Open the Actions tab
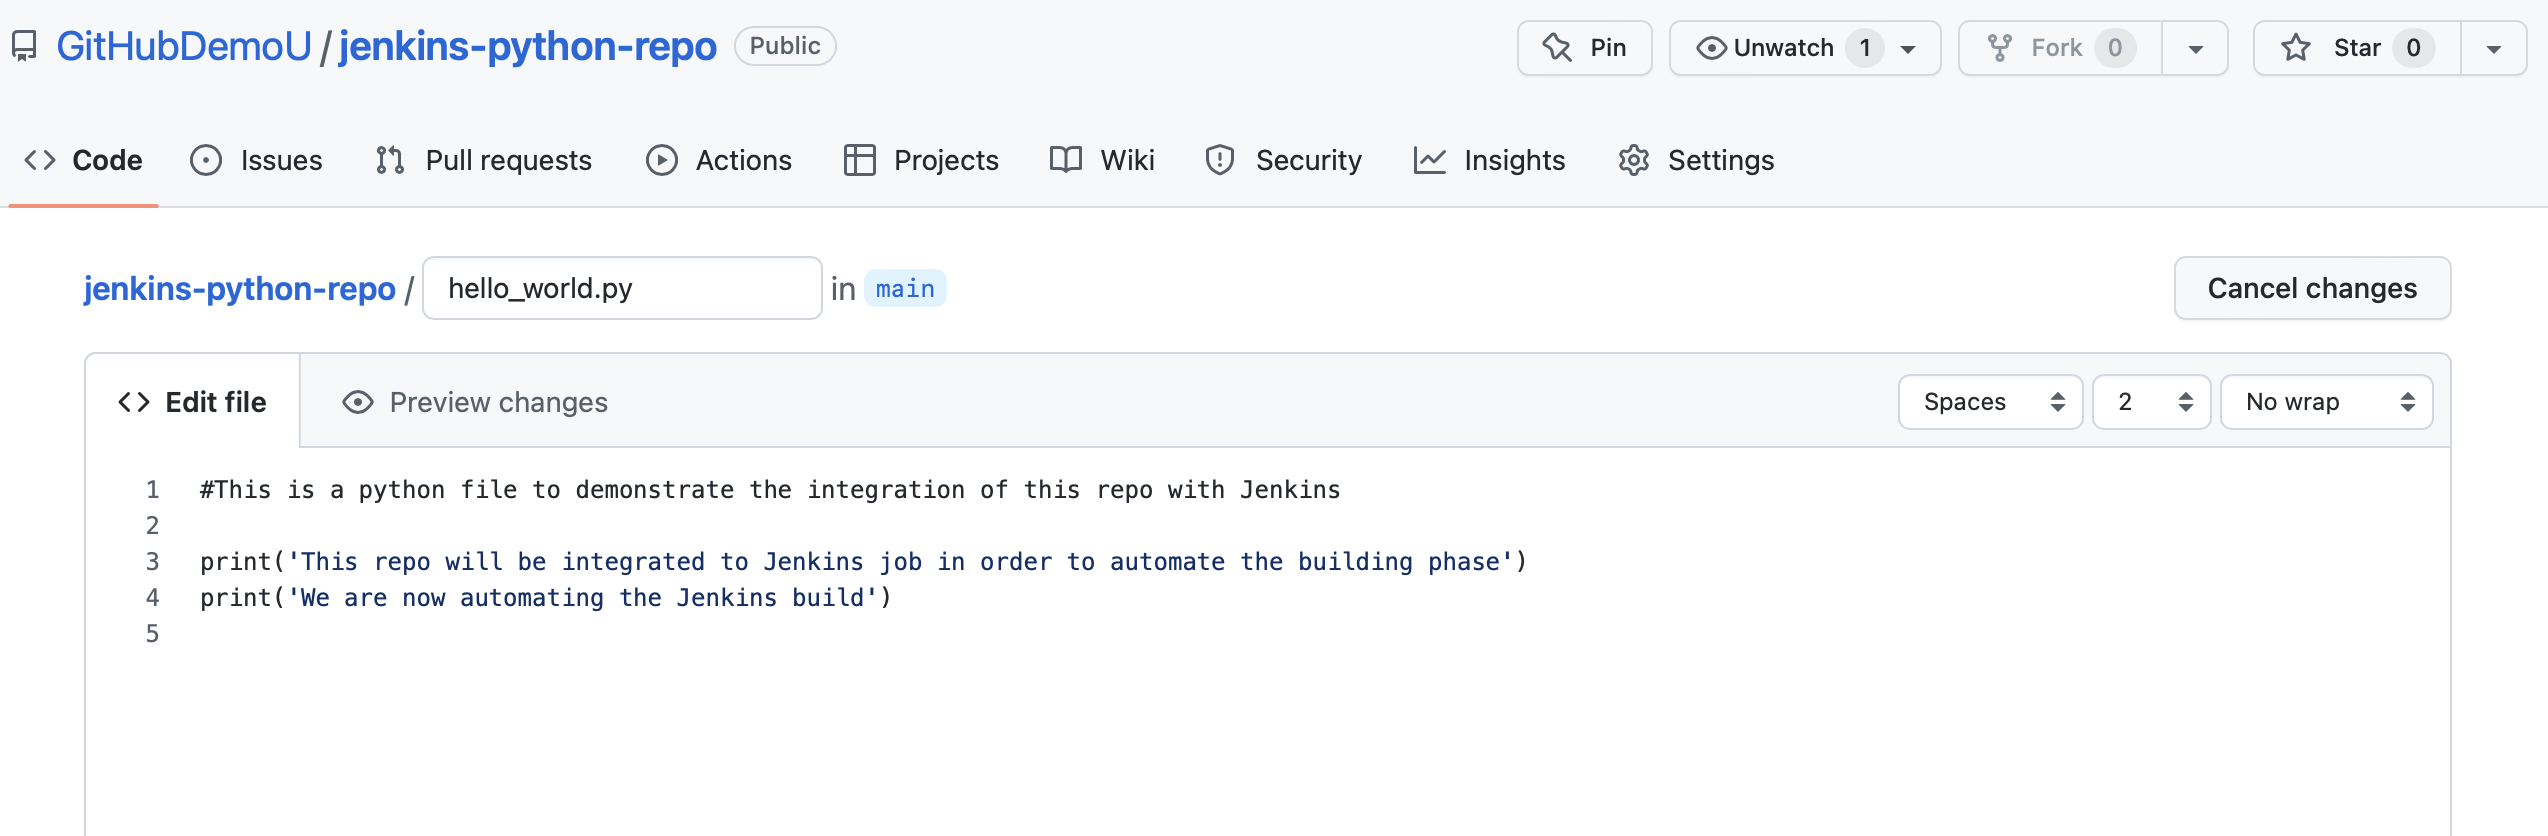This screenshot has height=836, width=2548. coord(719,160)
